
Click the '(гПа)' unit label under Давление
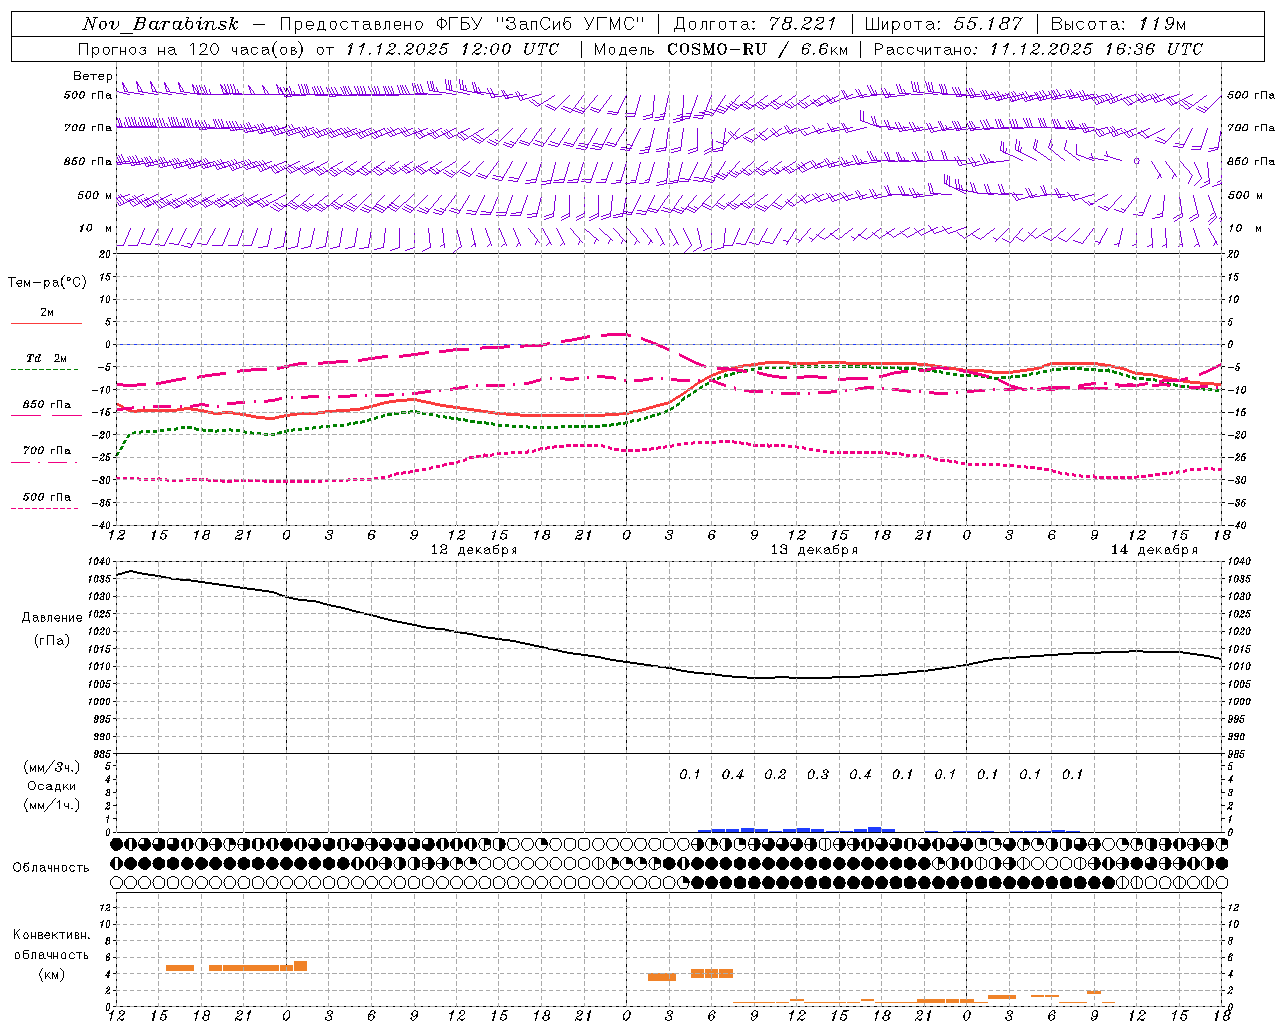52,641
